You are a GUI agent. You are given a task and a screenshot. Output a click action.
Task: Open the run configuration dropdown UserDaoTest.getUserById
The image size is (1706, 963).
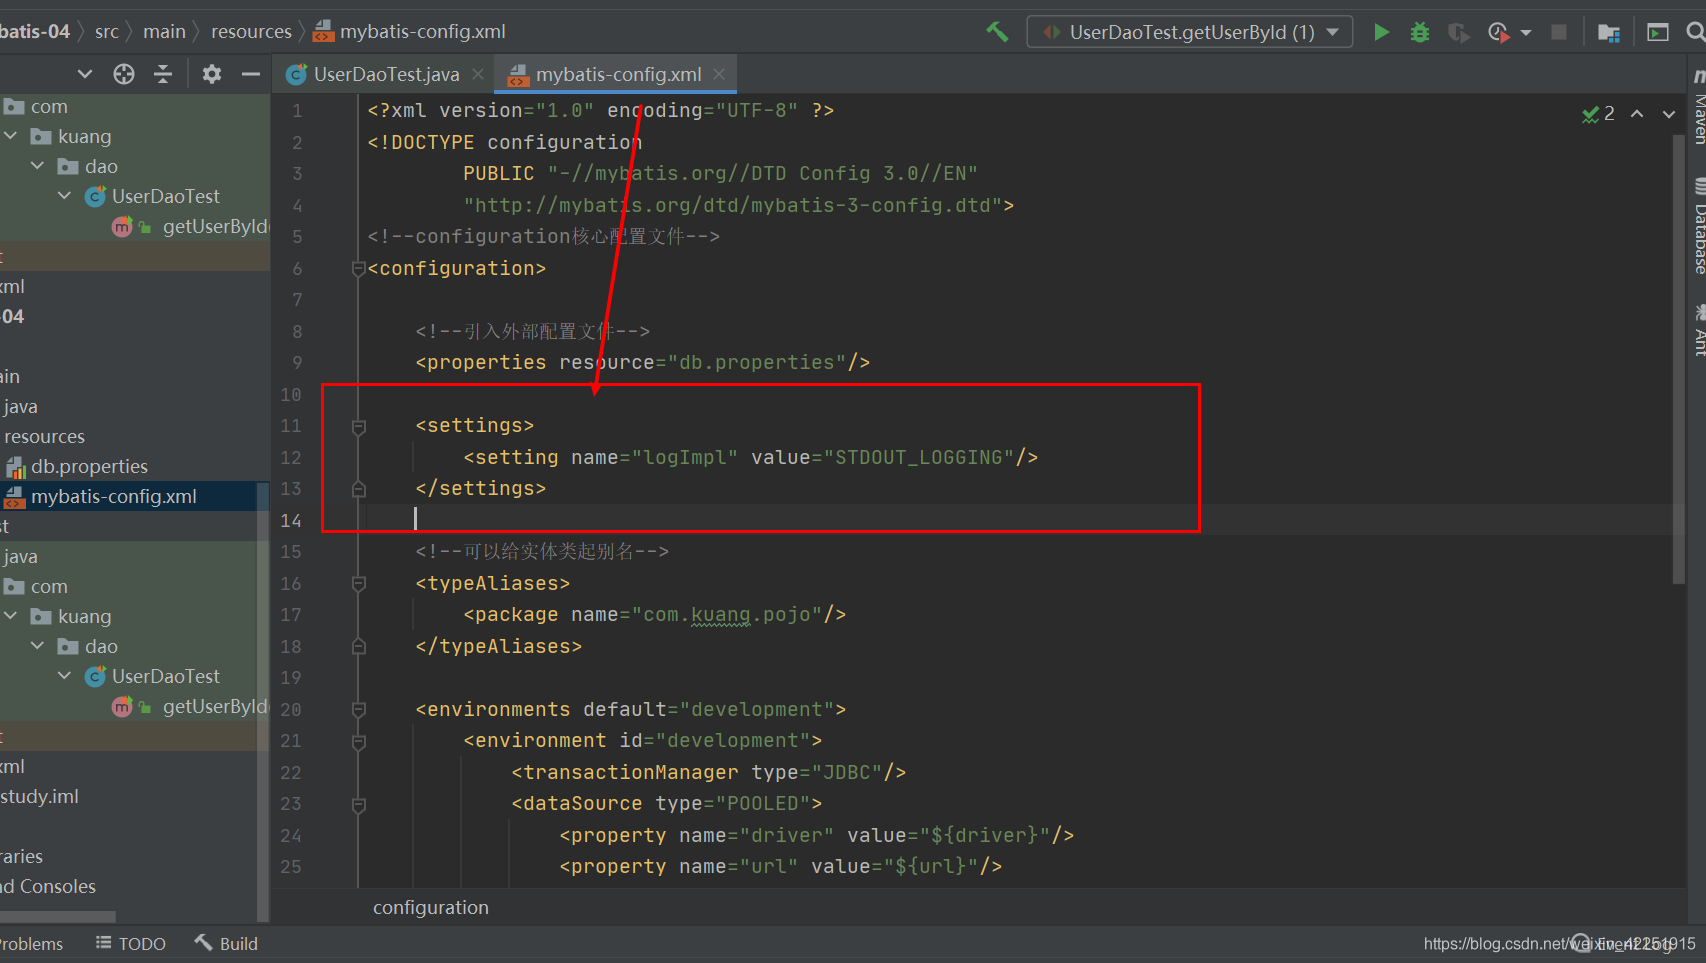pyautogui.click(x=1190, y=32)
